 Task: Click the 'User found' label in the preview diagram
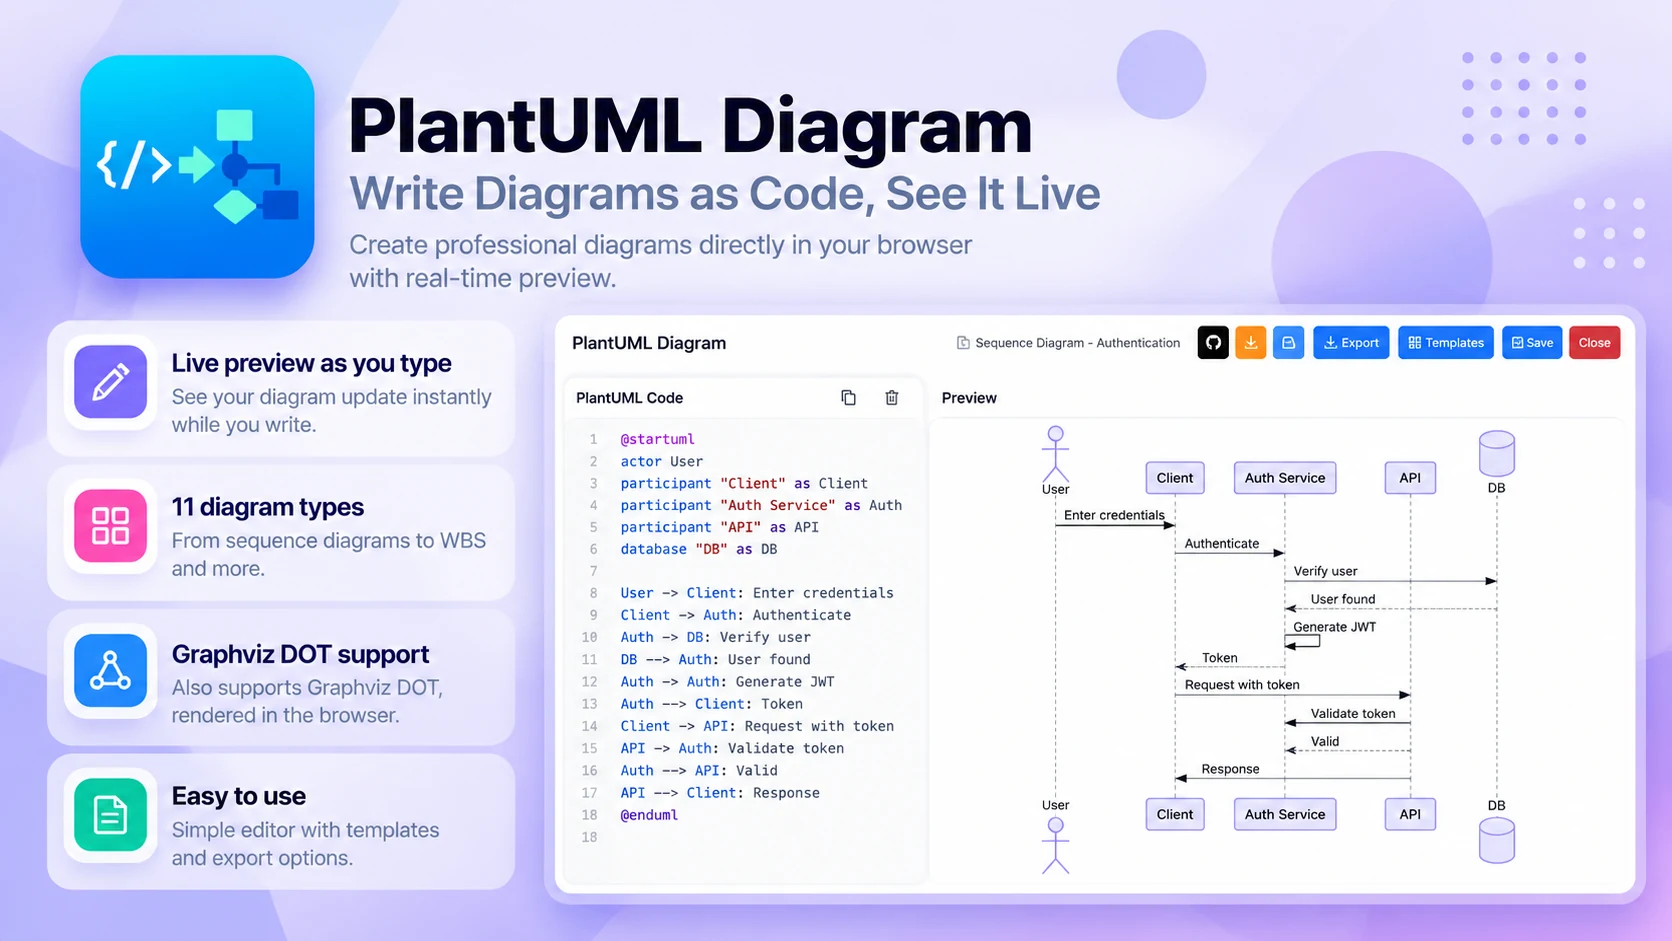(1343, 599)
